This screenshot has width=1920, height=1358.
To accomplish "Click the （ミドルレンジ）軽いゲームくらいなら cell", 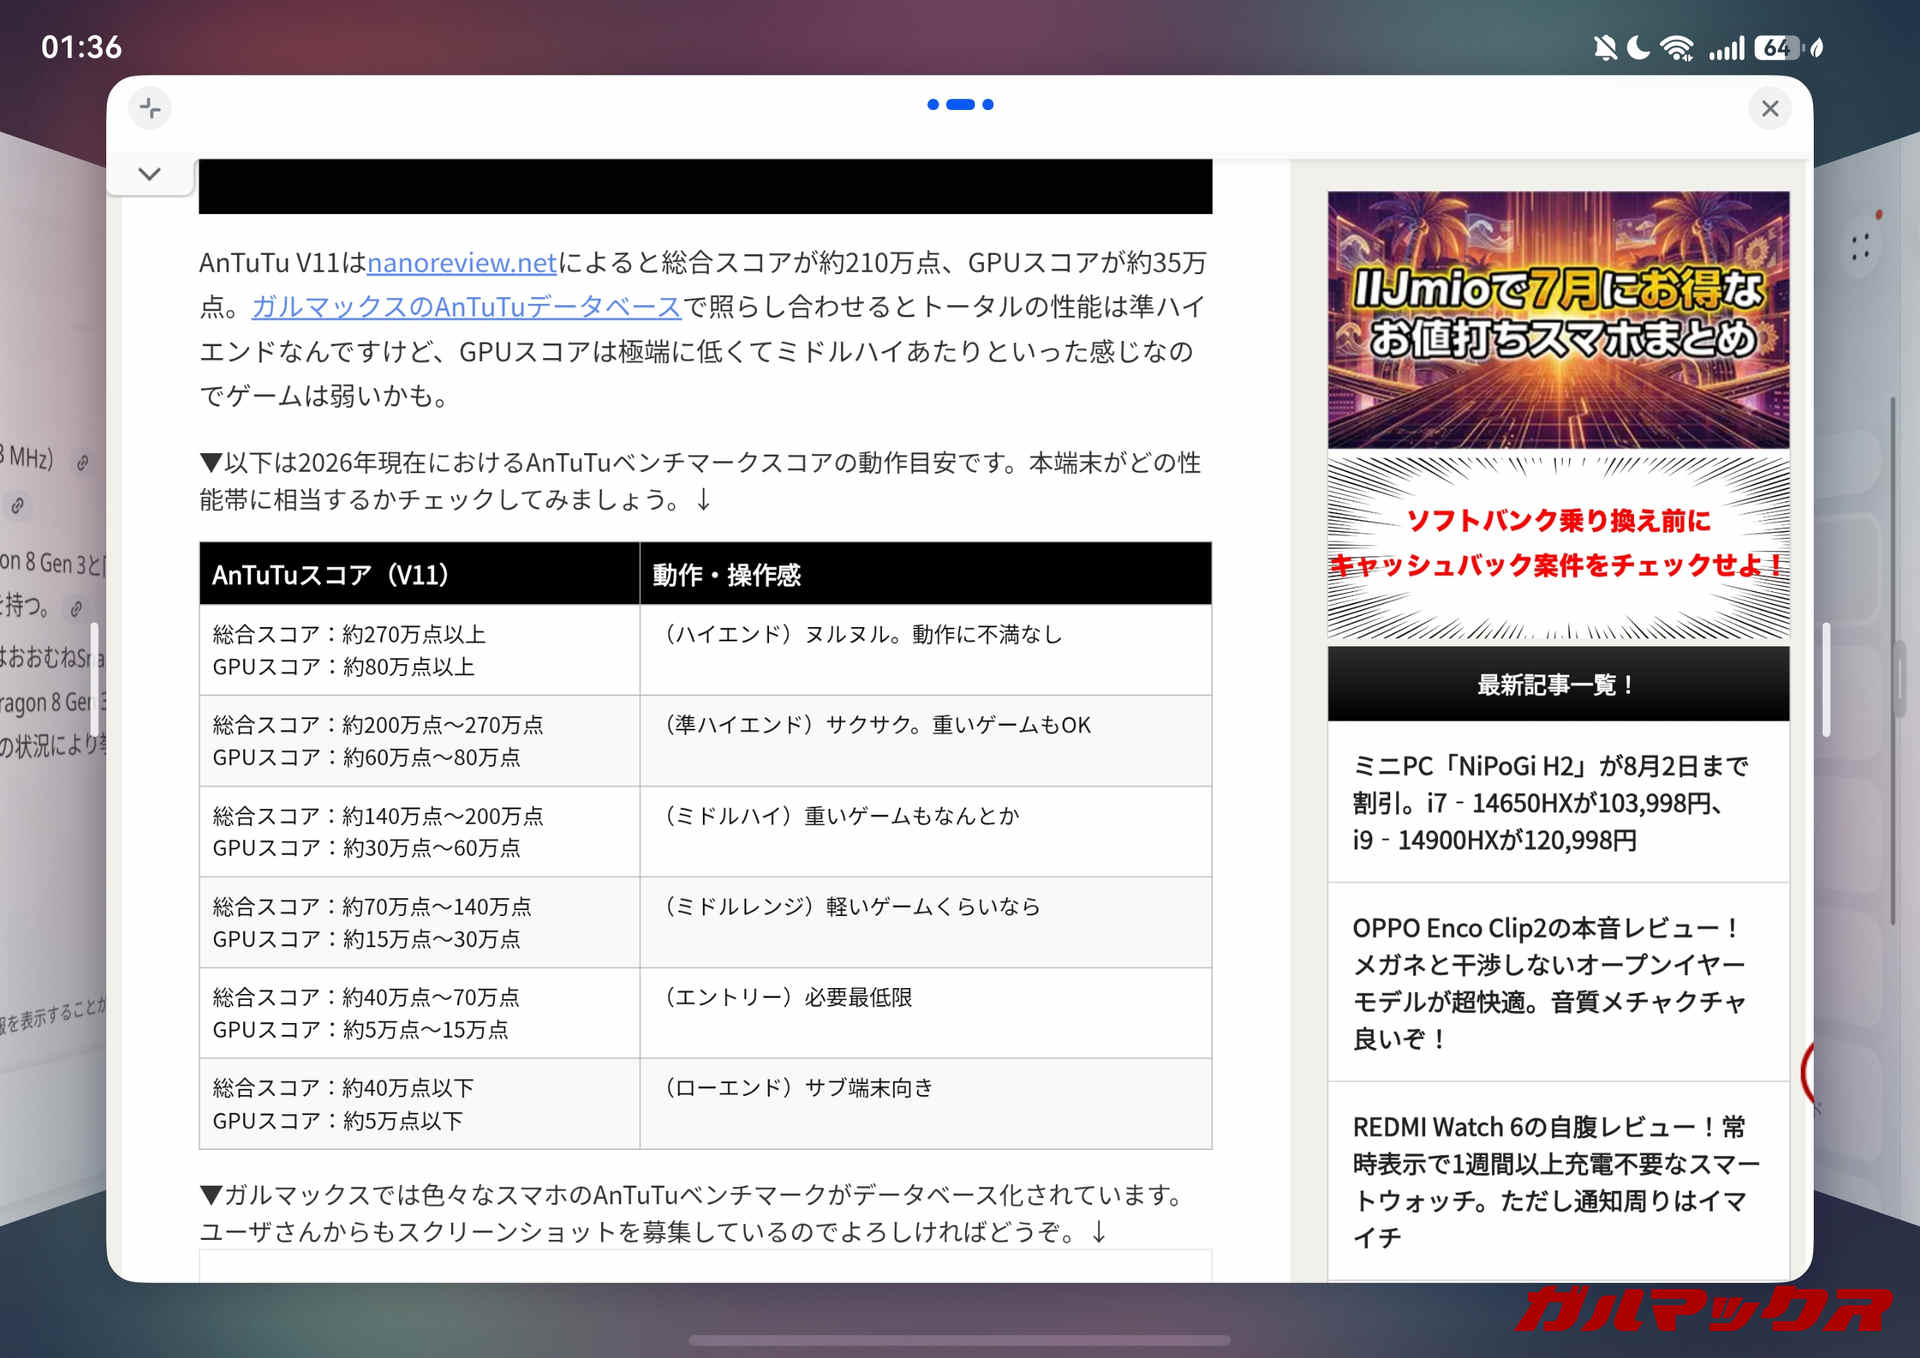I will (926, 922).
